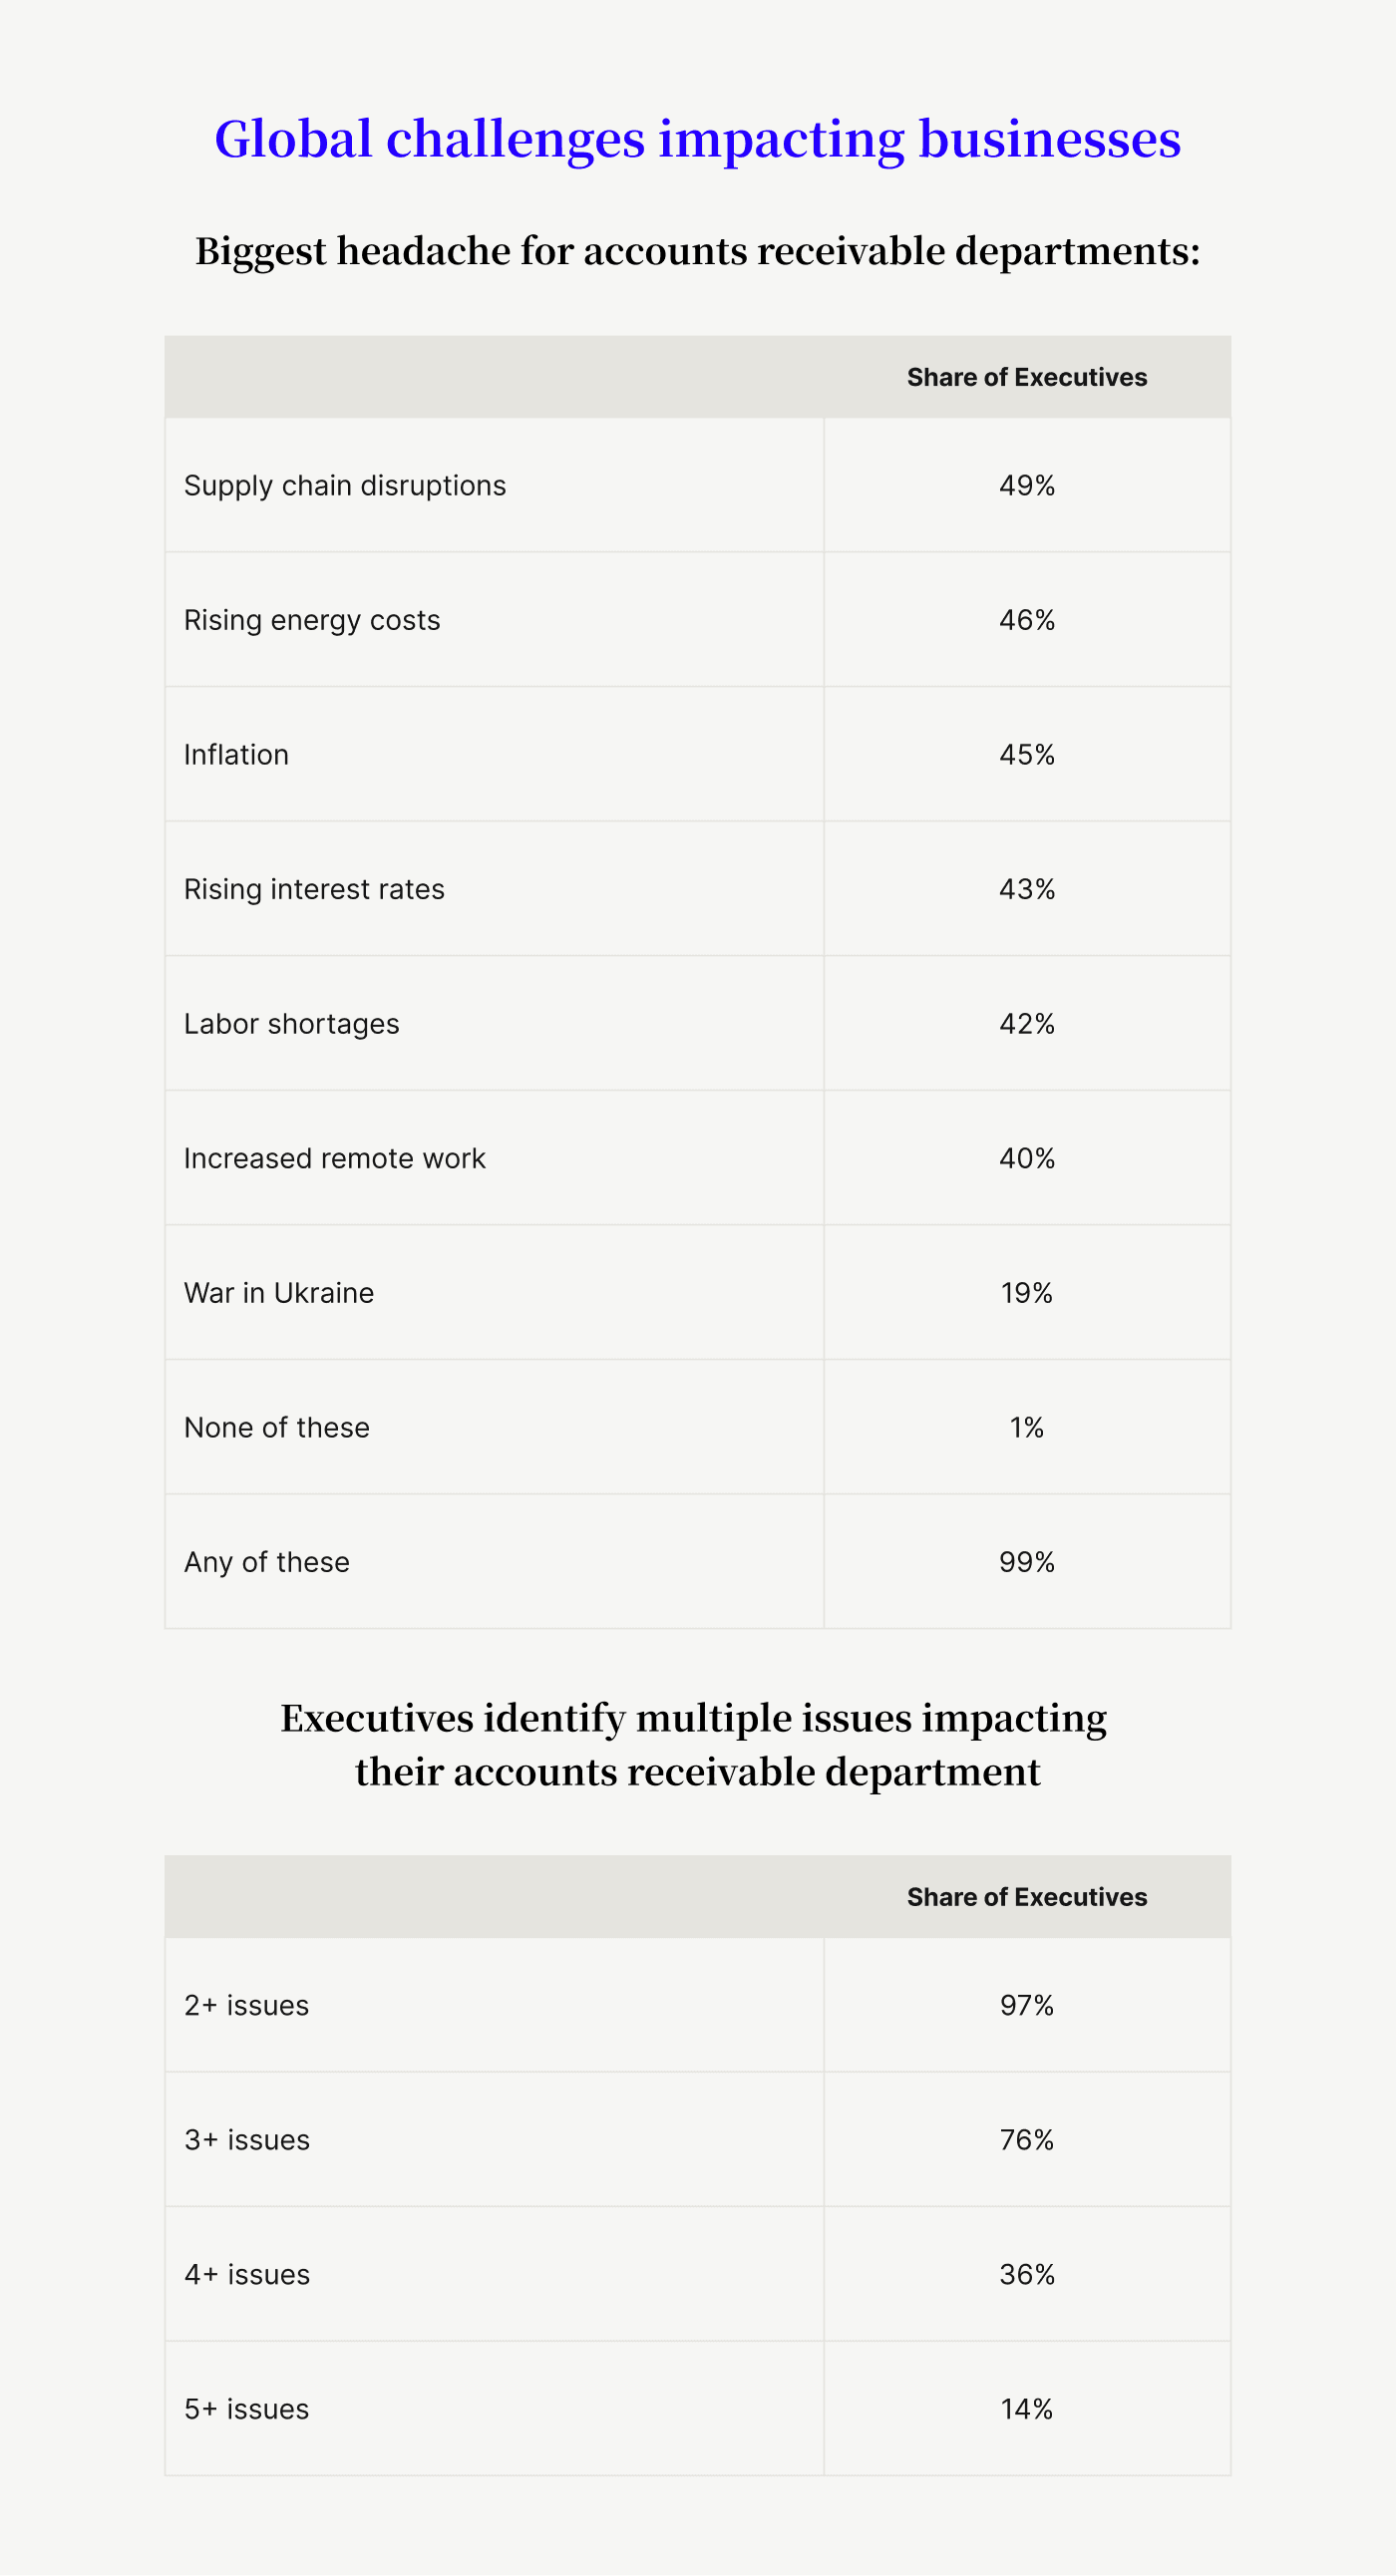Click the second table's 'Share of Executives' header

pos(1026,1898)
